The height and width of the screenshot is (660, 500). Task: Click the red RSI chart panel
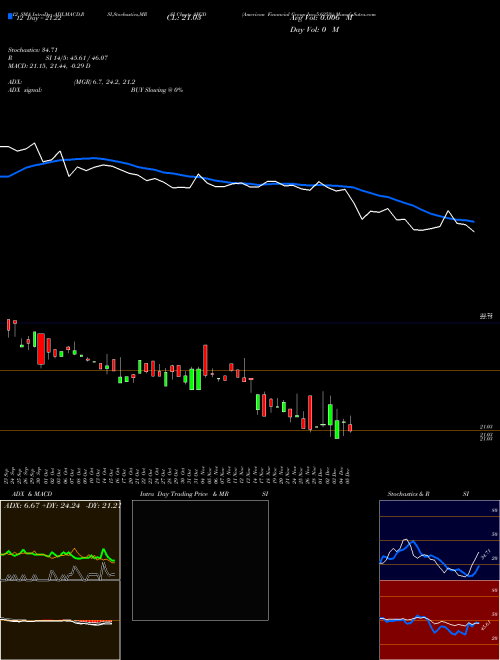tap(439, 620)
